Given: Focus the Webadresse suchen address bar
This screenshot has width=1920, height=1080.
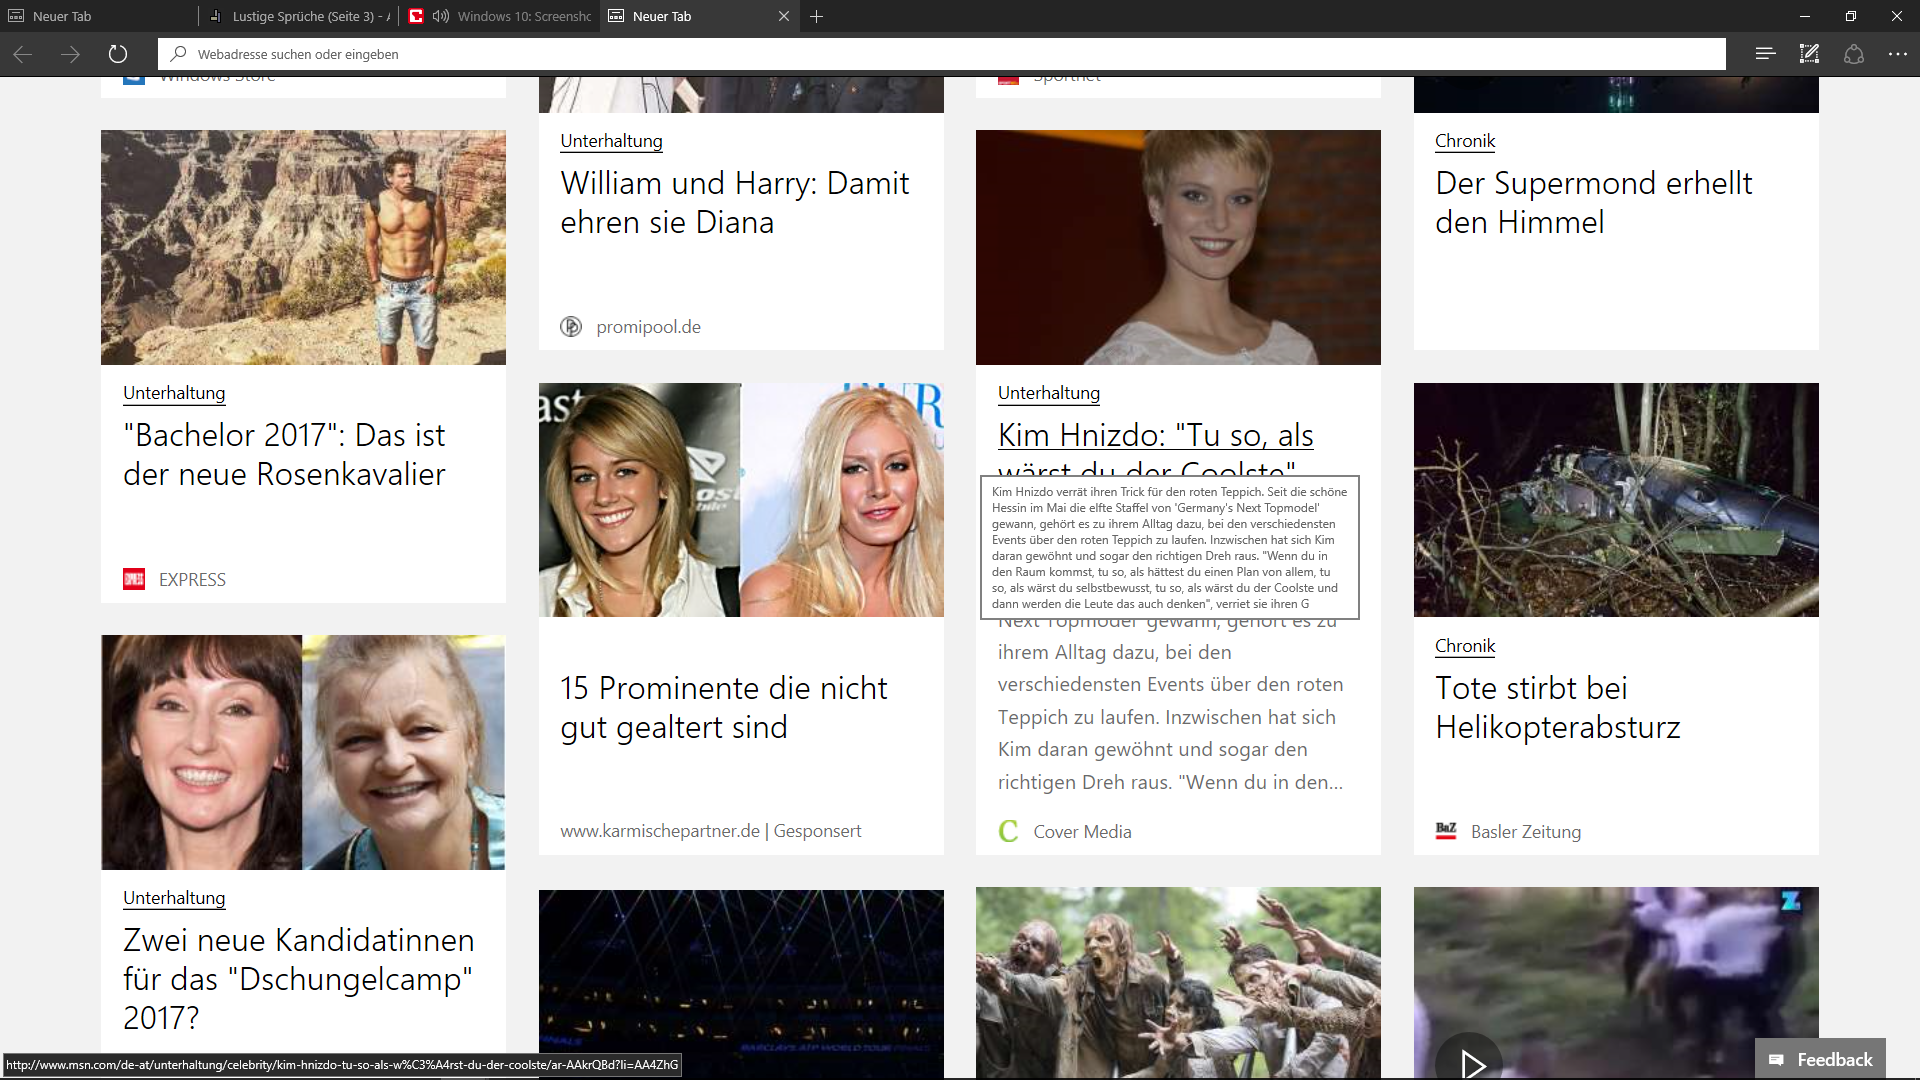Looking at the screenshot, I should (x=942, y=54).
